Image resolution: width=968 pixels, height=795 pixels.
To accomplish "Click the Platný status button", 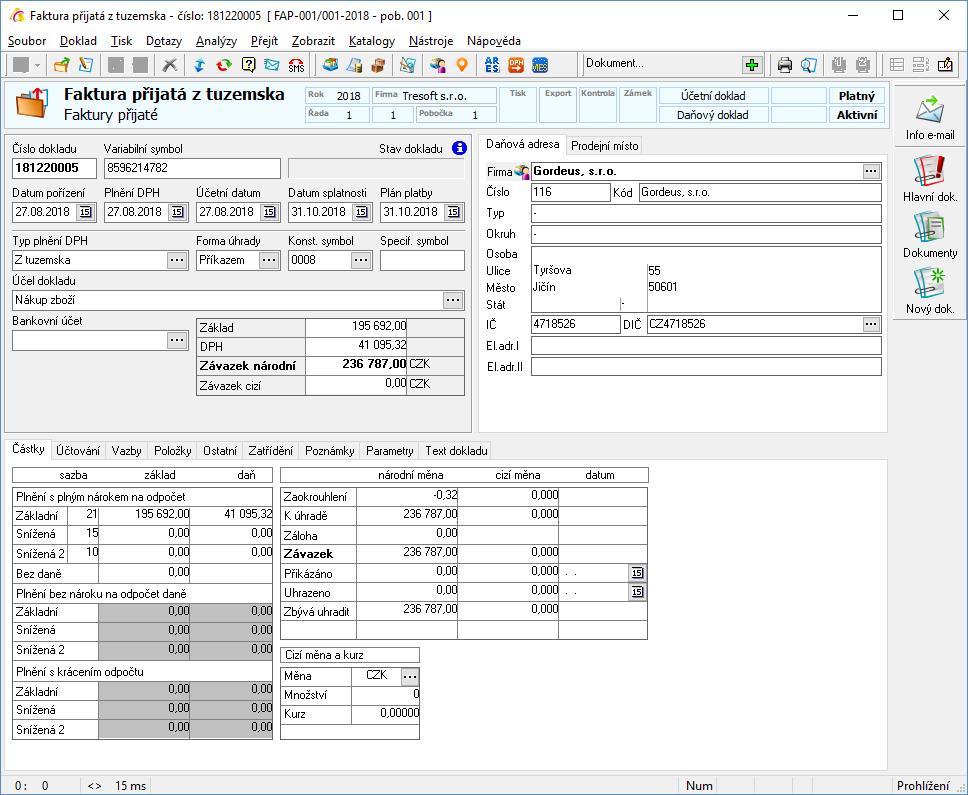I will pyautogui.click(x=856, y=96).
